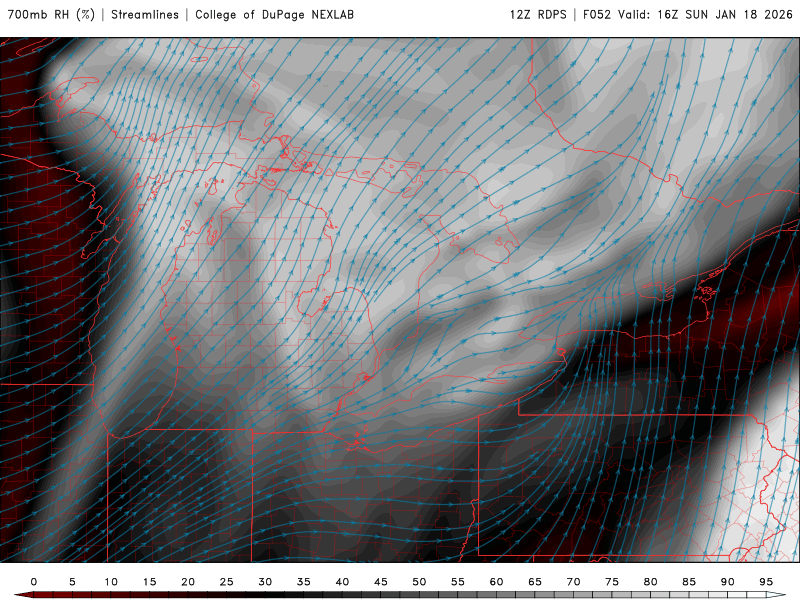The width and height of the screenshot is (800, 600).
Task: Pick the colorbar value "15"
Action: (149, 582)
